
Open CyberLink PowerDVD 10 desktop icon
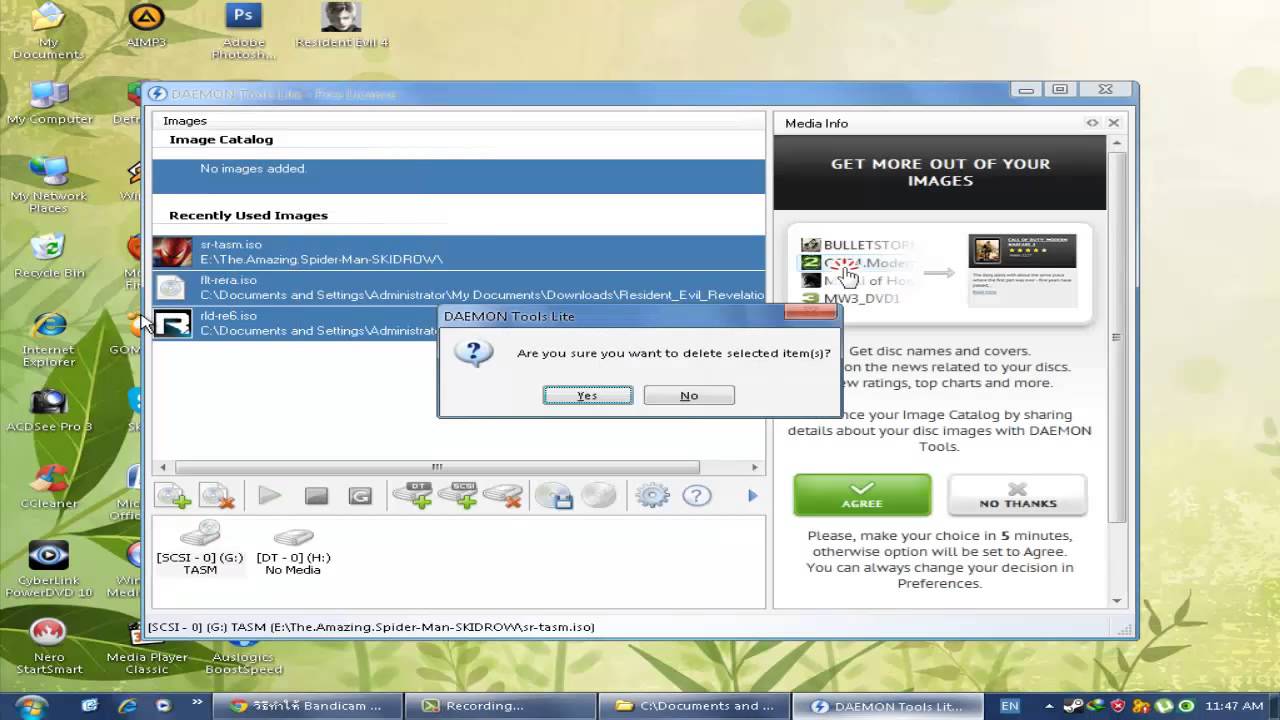tap(48, 568)
